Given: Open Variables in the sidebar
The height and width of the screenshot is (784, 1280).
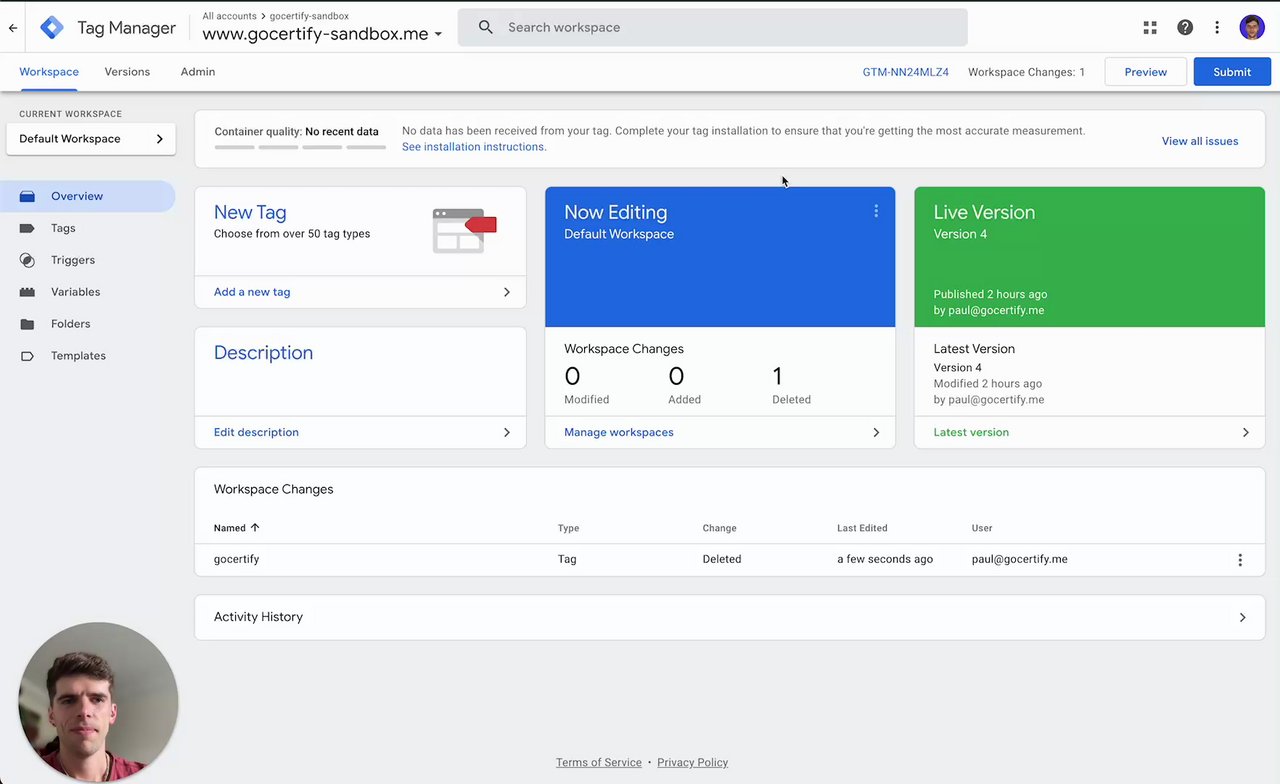Looking at the screenshot, I should pos(76,292).
